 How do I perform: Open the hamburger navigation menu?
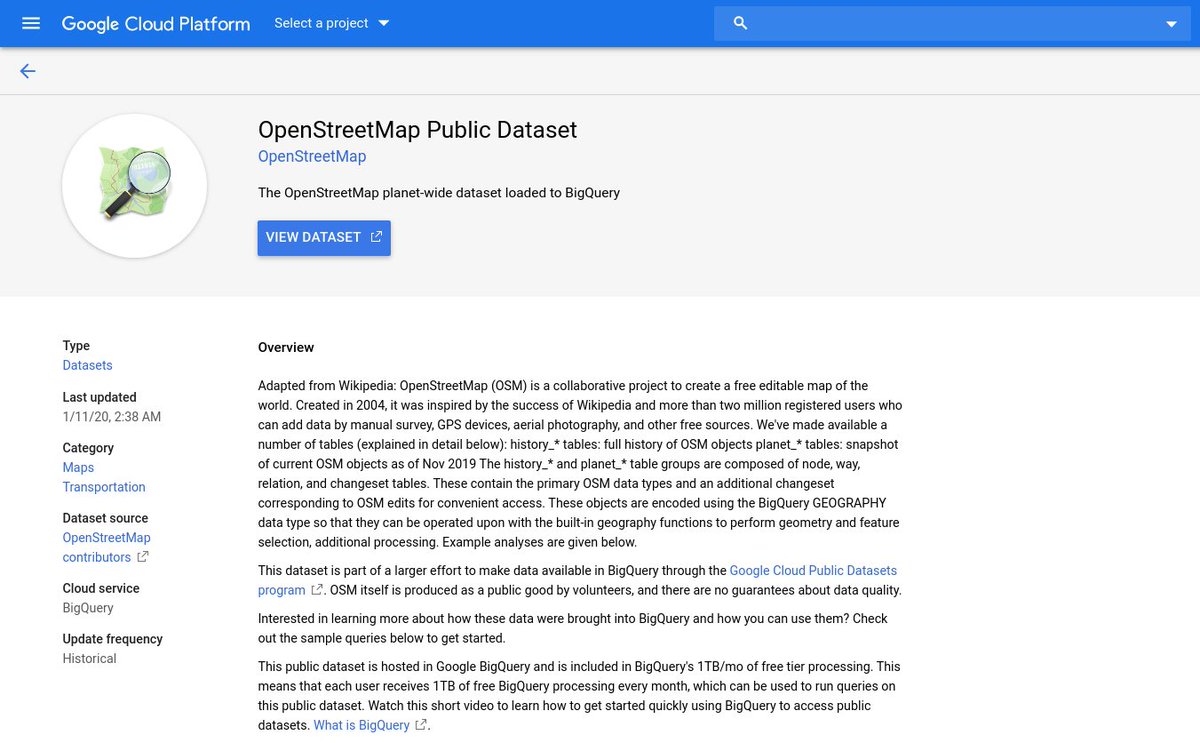(31, 23)
